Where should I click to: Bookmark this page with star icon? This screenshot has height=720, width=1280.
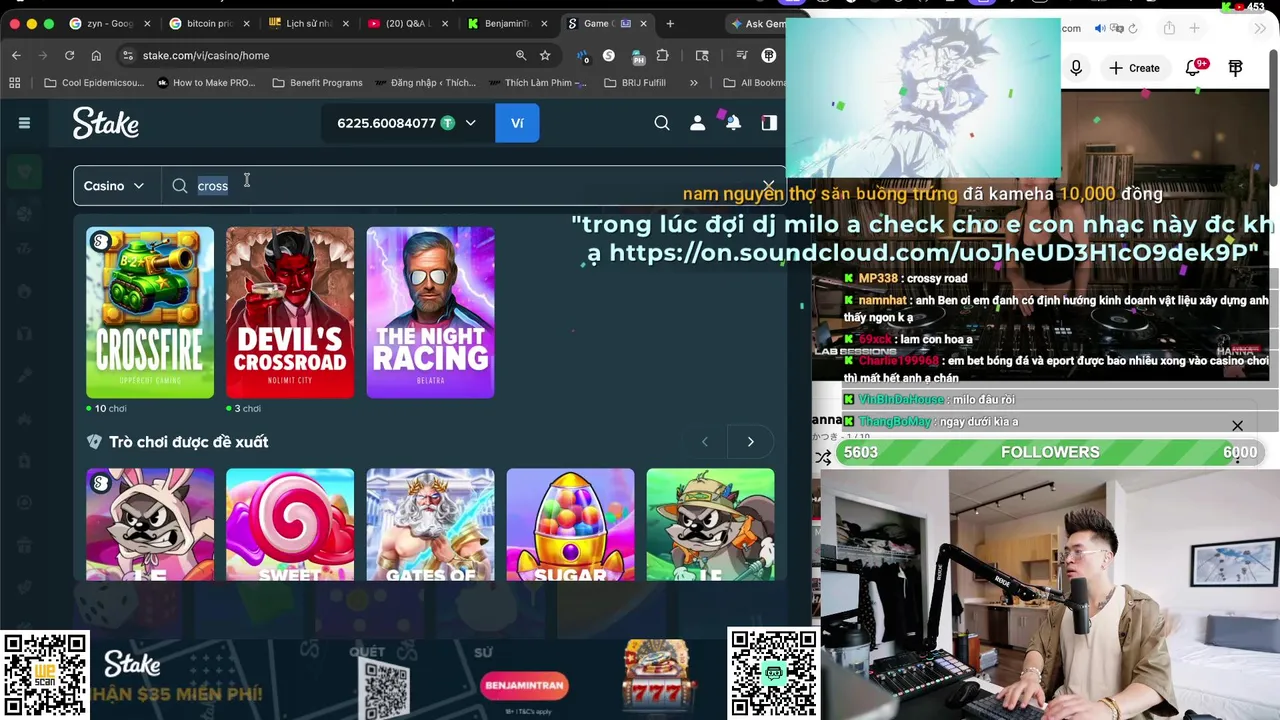click(545, 55)
